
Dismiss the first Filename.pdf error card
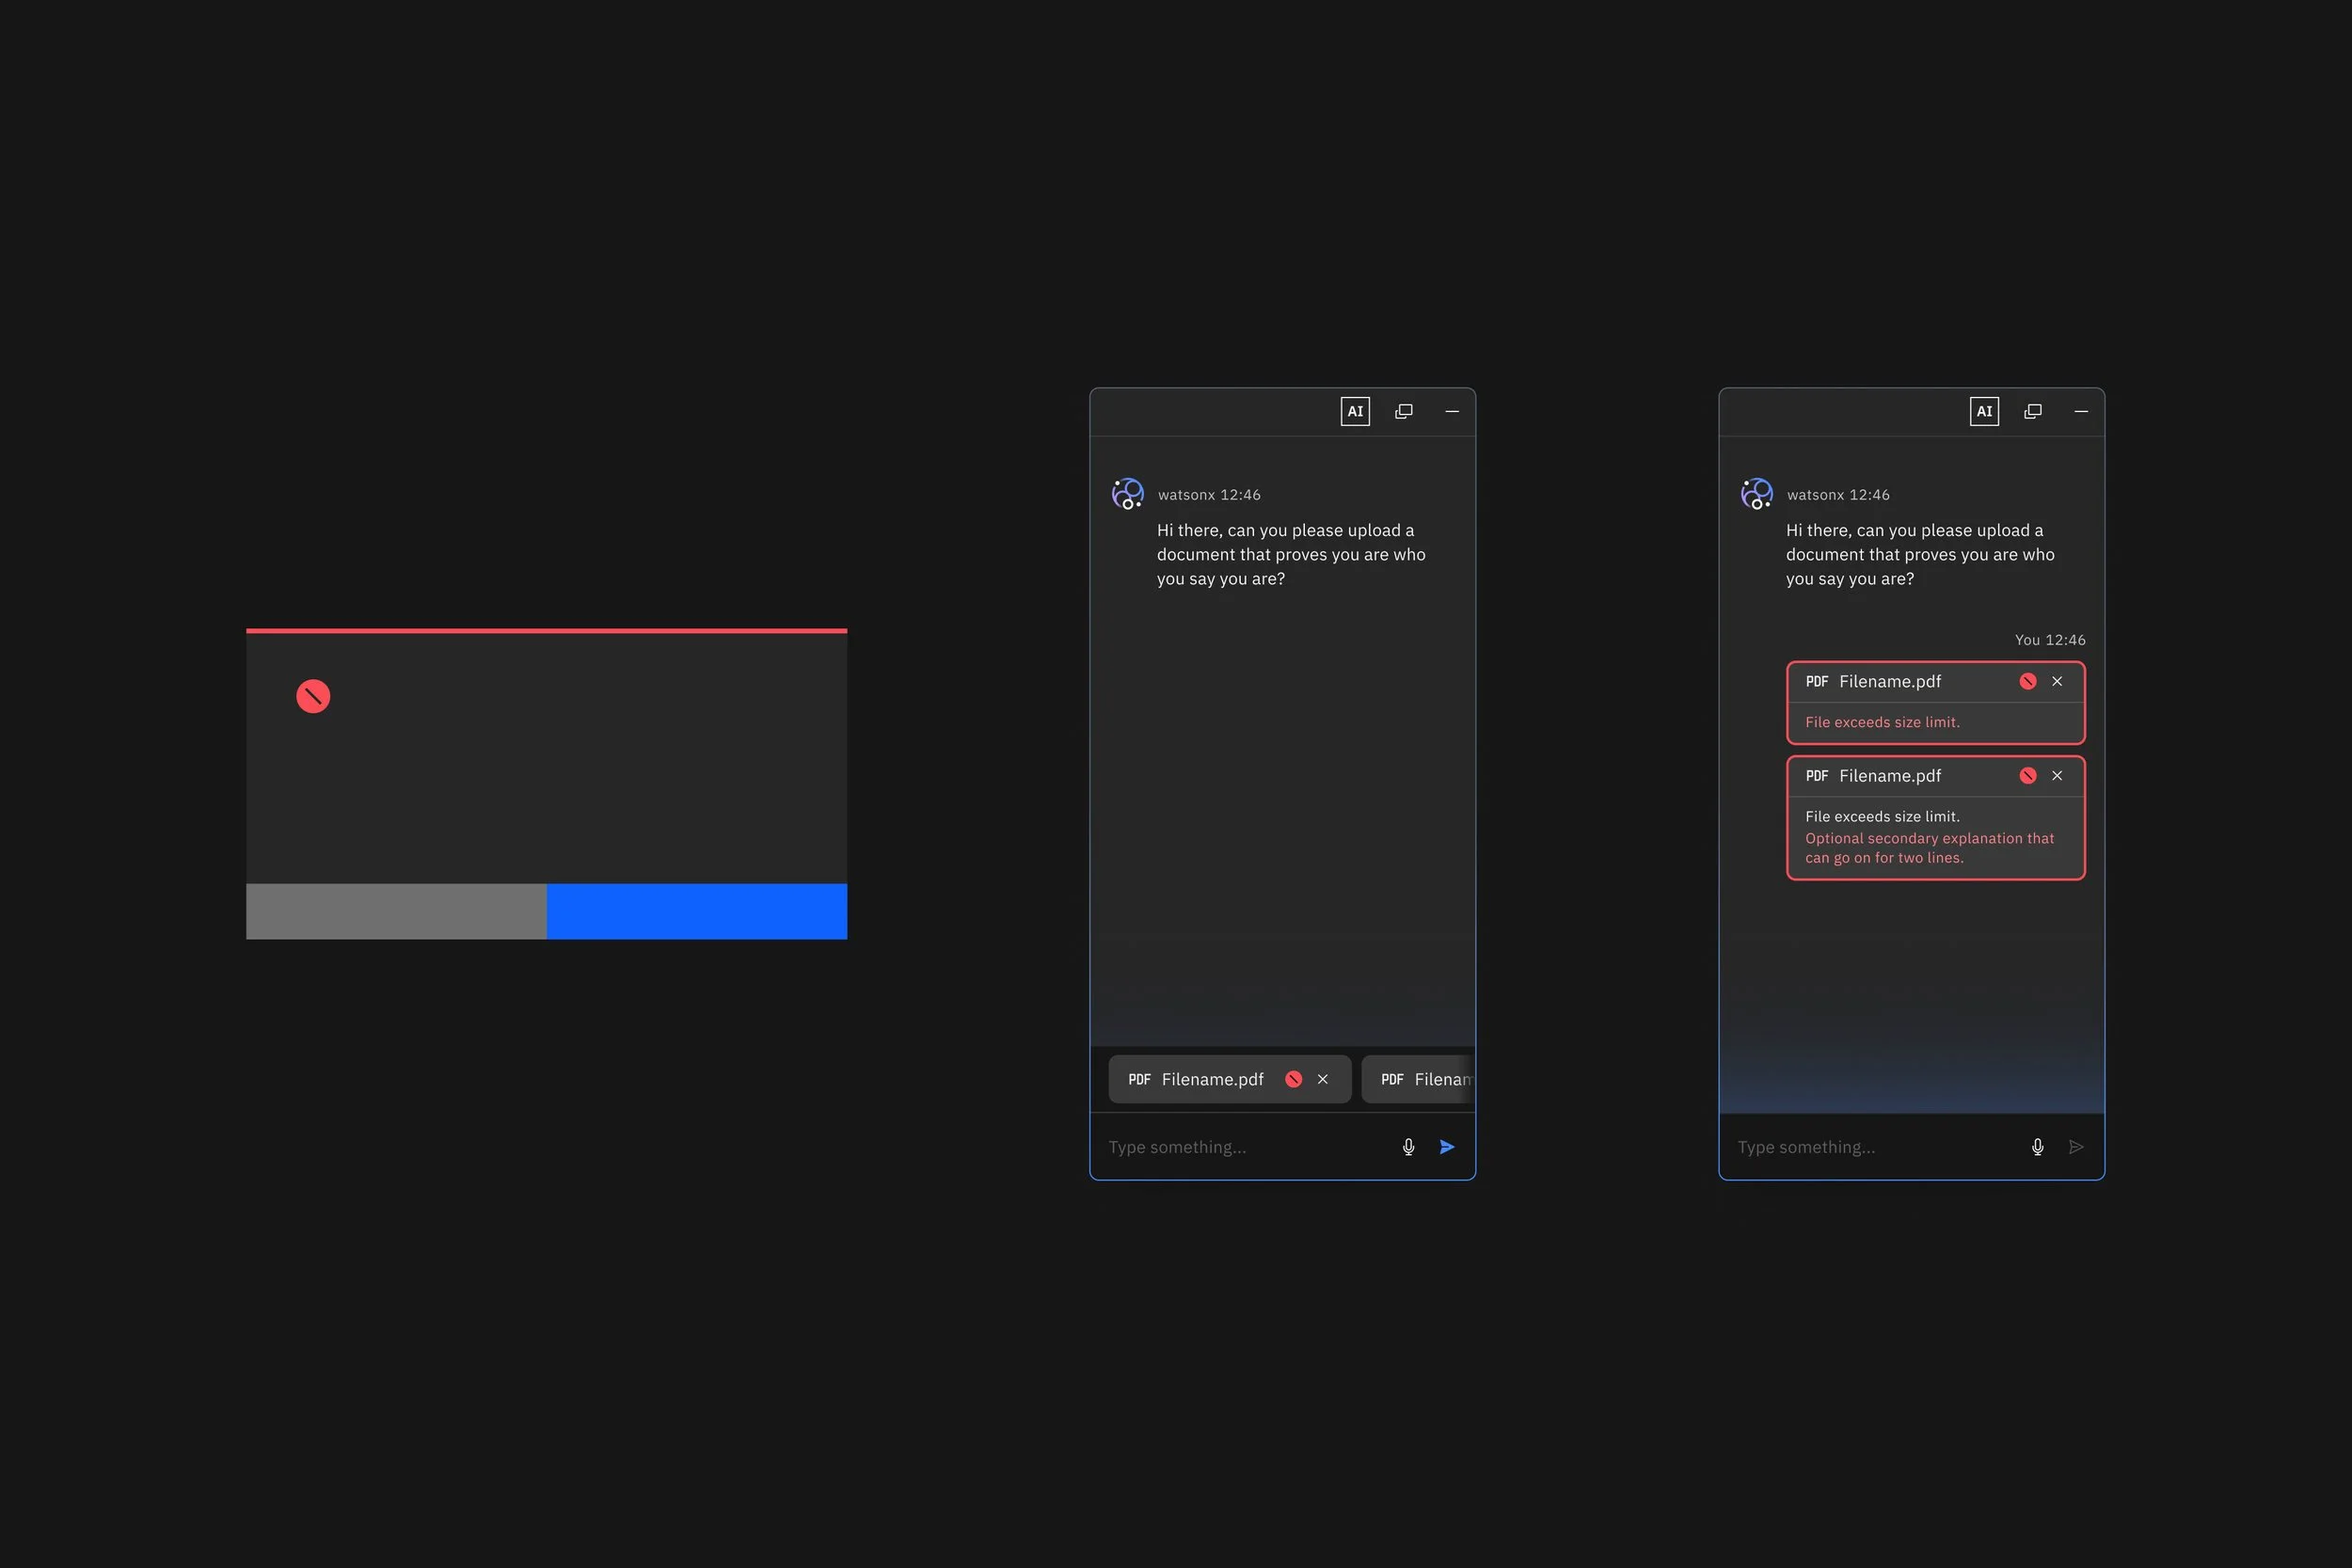point(2057,681)
